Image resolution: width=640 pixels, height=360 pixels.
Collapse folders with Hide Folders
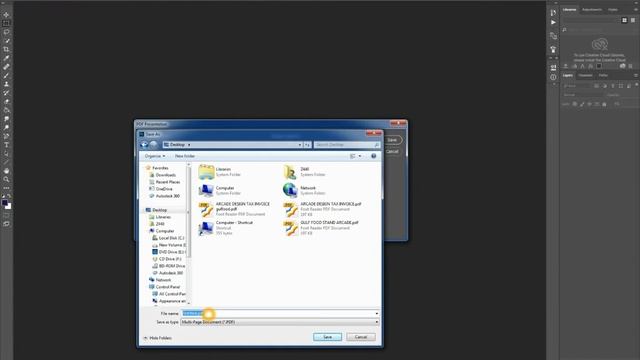[158, 338]
